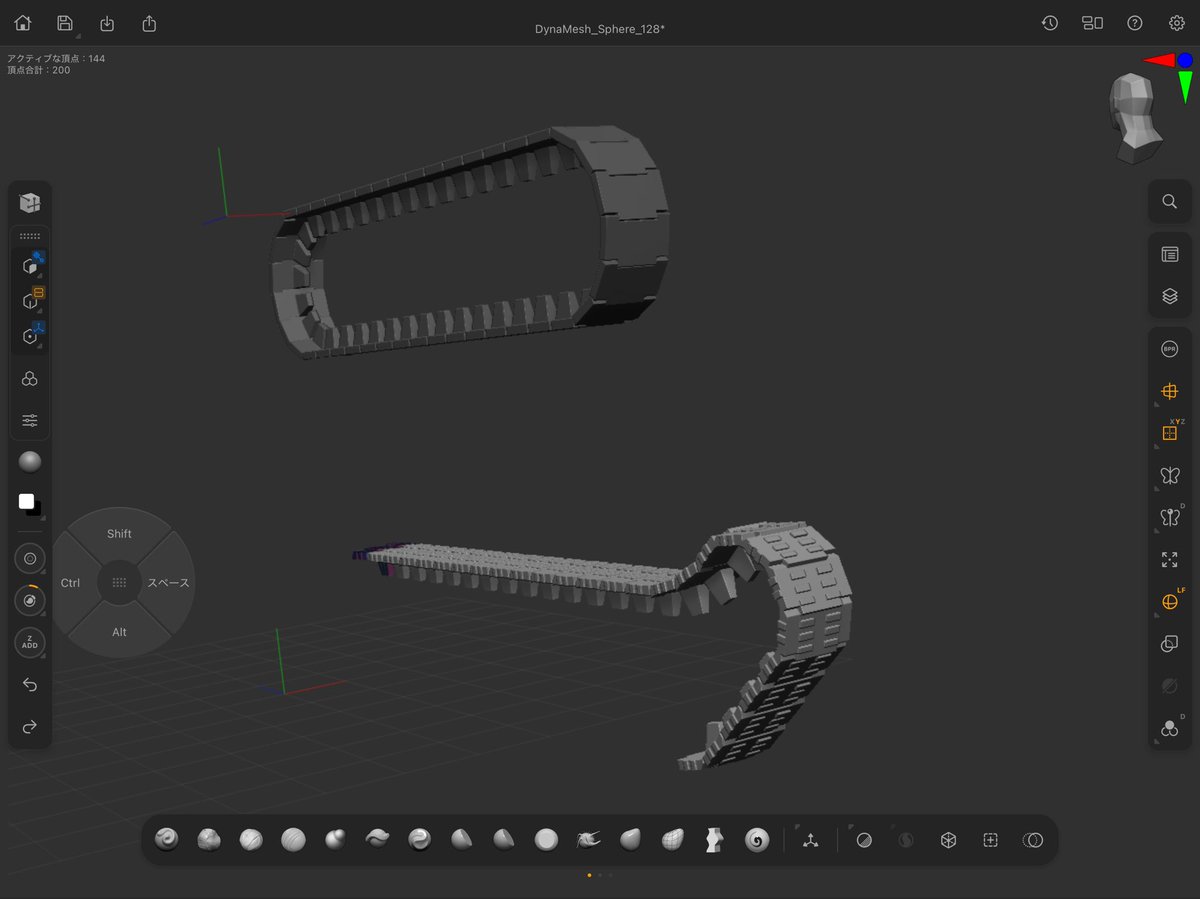Image resolution: width=1200 pixels, height=899 pixels.
Task: Toggle butterfly symmetry icon
Action: (x=1169, y=475)
